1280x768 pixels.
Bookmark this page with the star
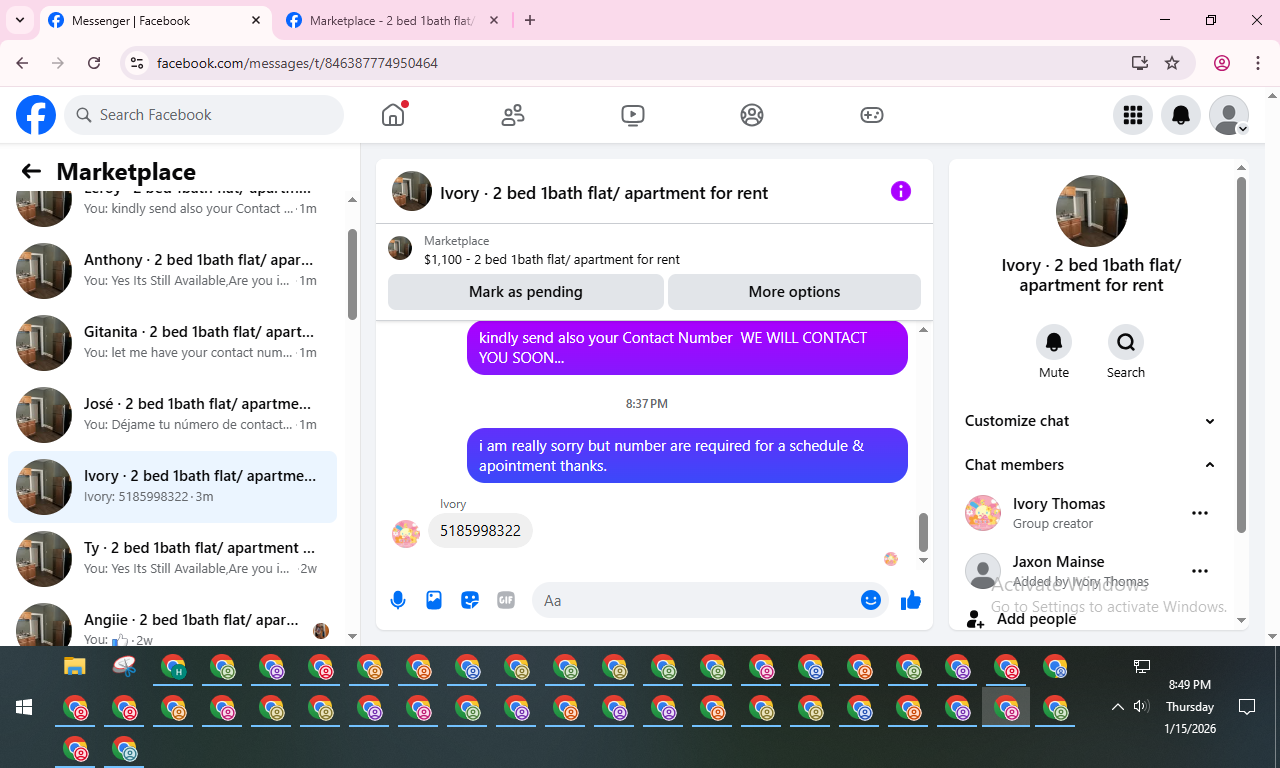[1172, 63]
